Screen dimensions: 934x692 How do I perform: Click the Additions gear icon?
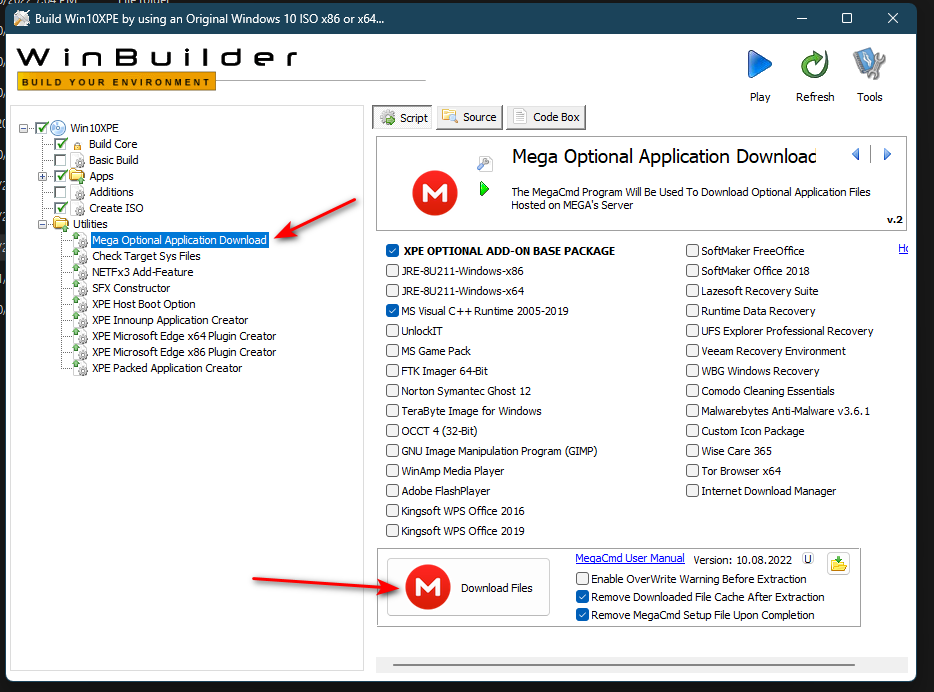tap(78, 192)
